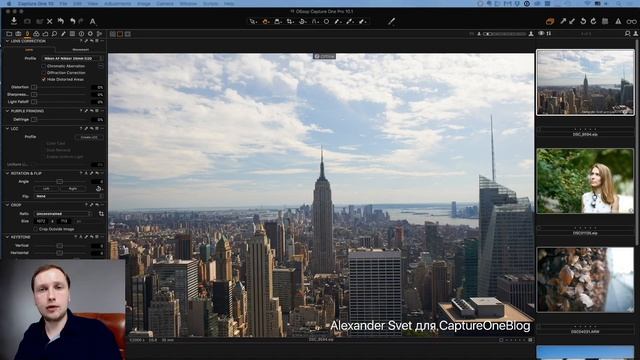Open the Camera menu

pyautogui.click(x=165, y=3)
